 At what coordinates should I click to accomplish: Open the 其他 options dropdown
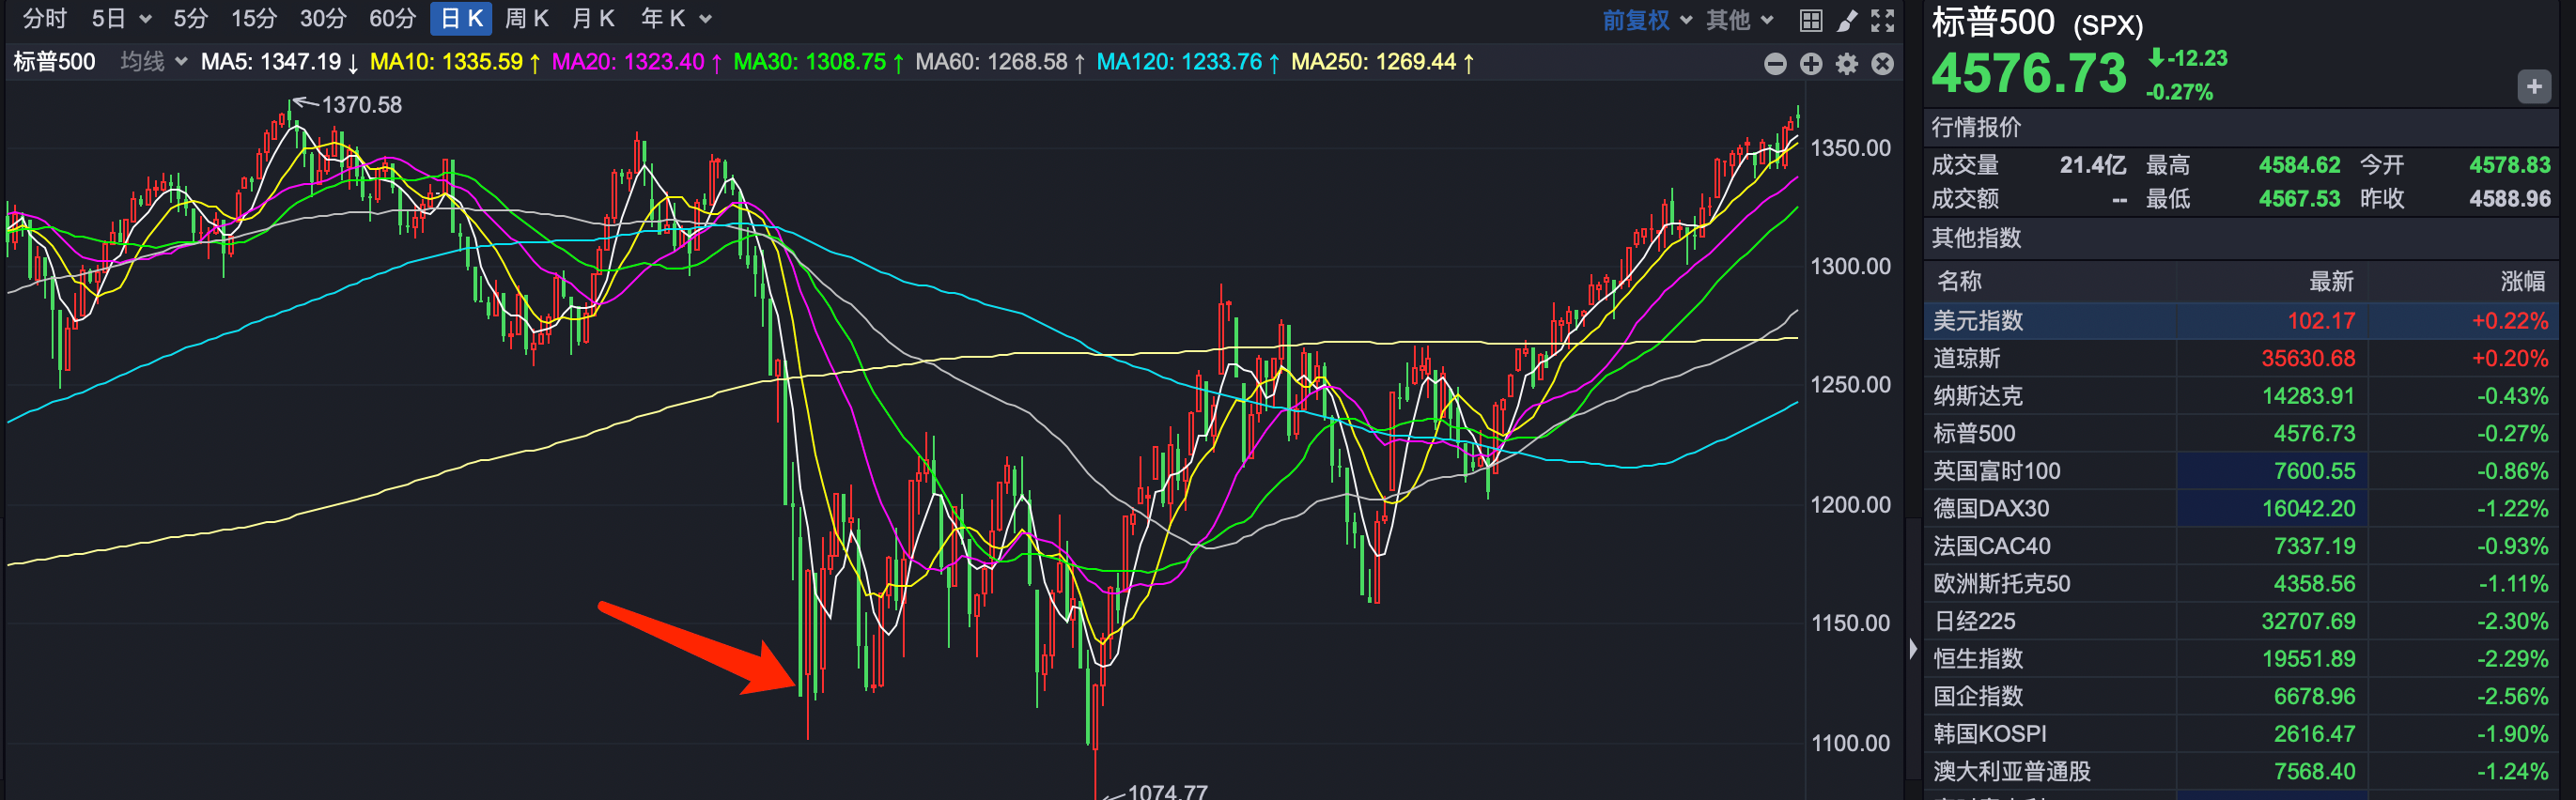pos(1739,20)
